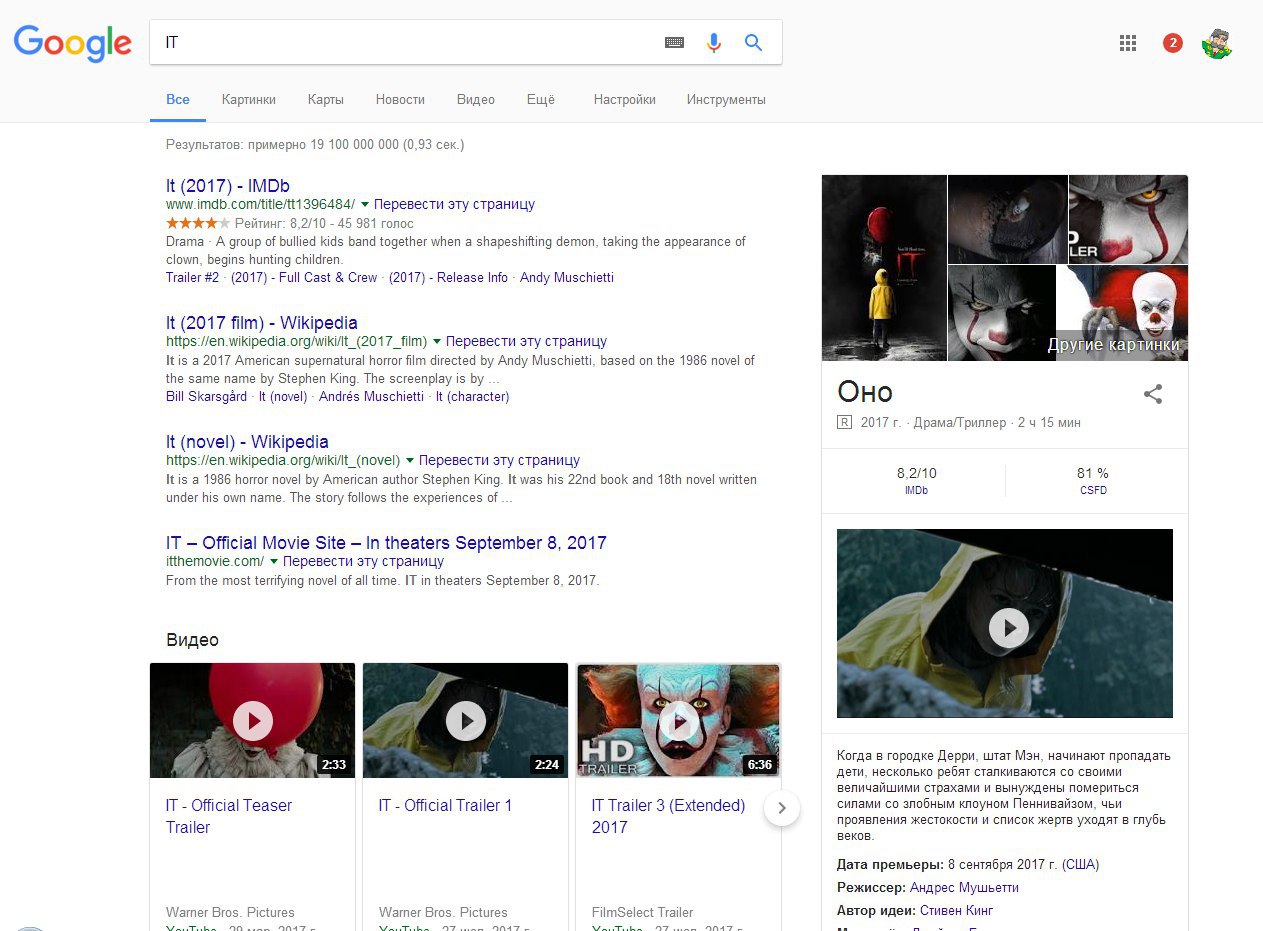Open IT Trailer 3 (Extended) 2017 title
The width and height of the screenshot is (1263, 931).
668,816
